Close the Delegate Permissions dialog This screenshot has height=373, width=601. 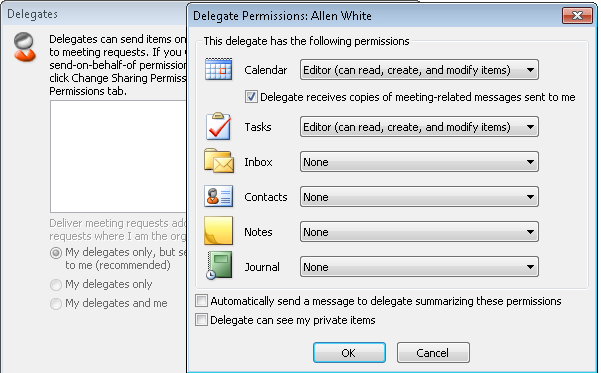(x=577, y=15)
